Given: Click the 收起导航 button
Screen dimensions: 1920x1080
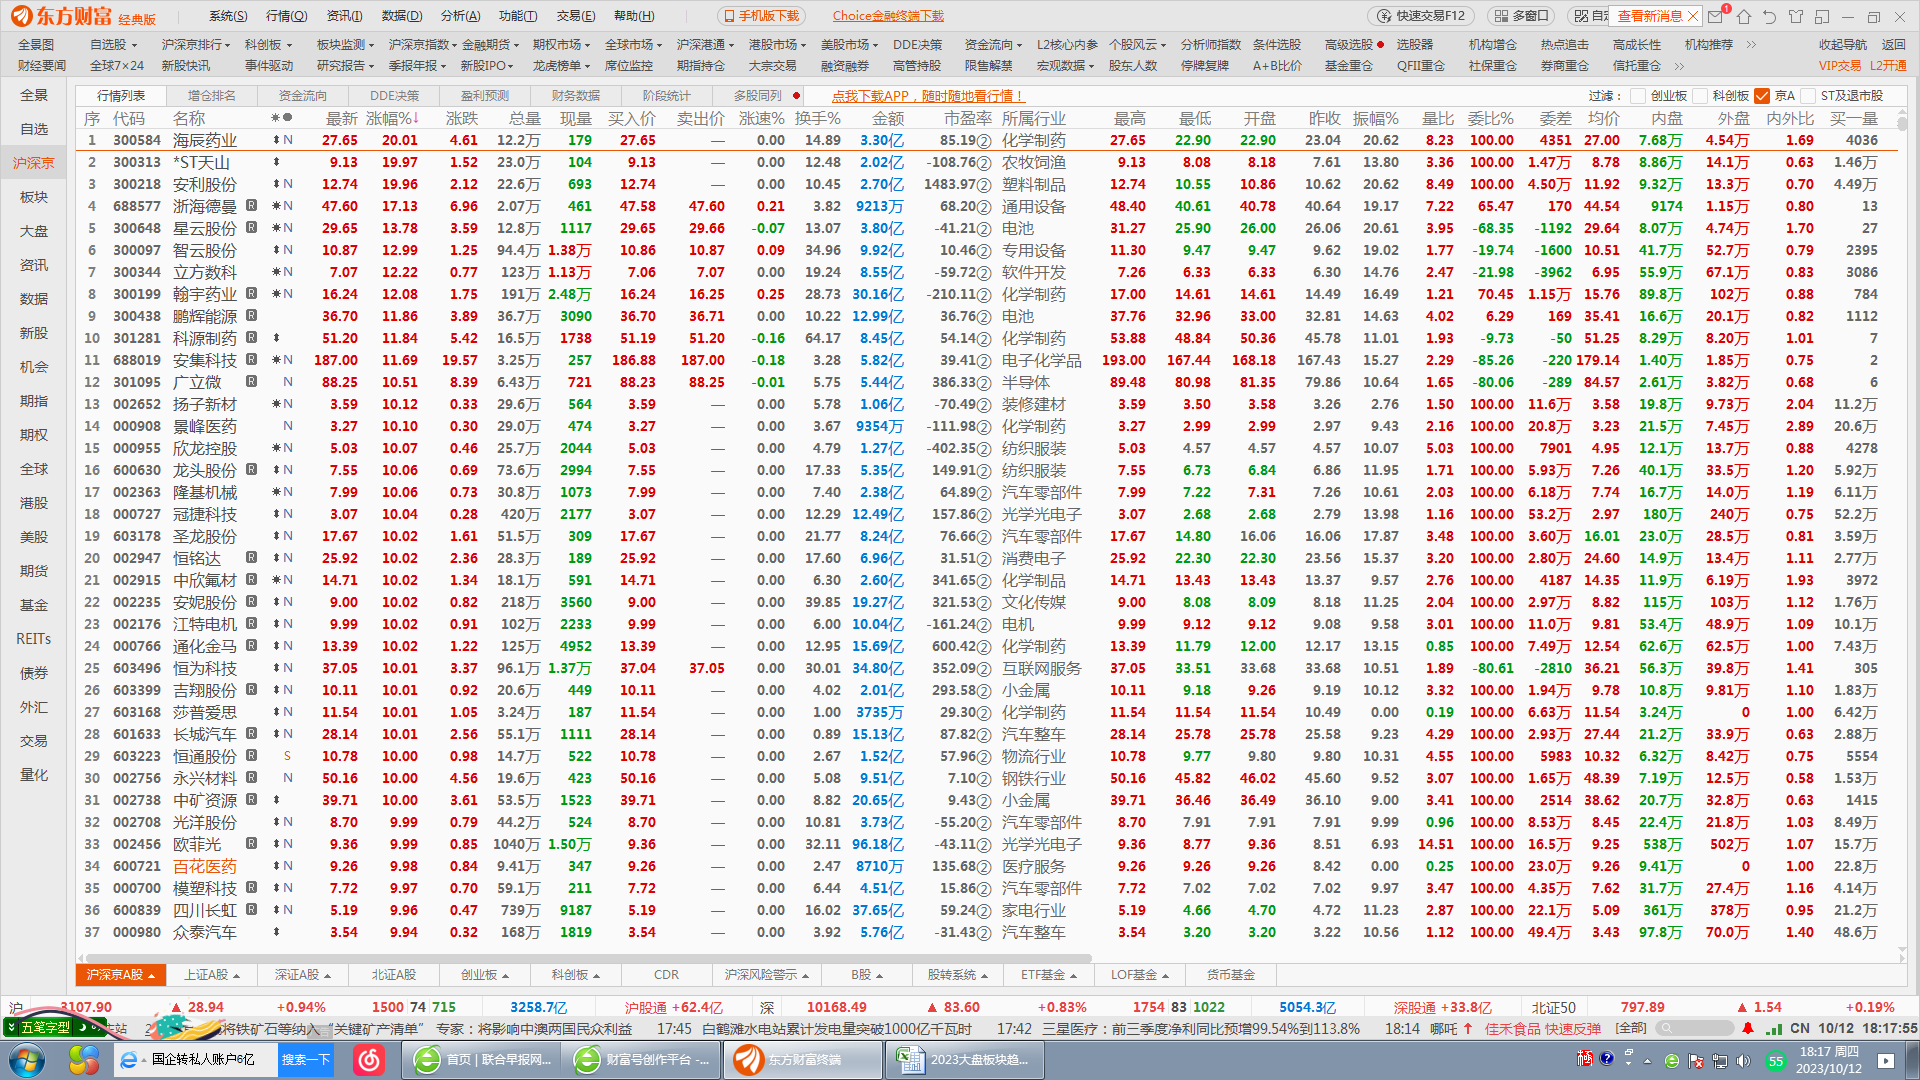Looking at the screenshot, I should coord(1842,45).
